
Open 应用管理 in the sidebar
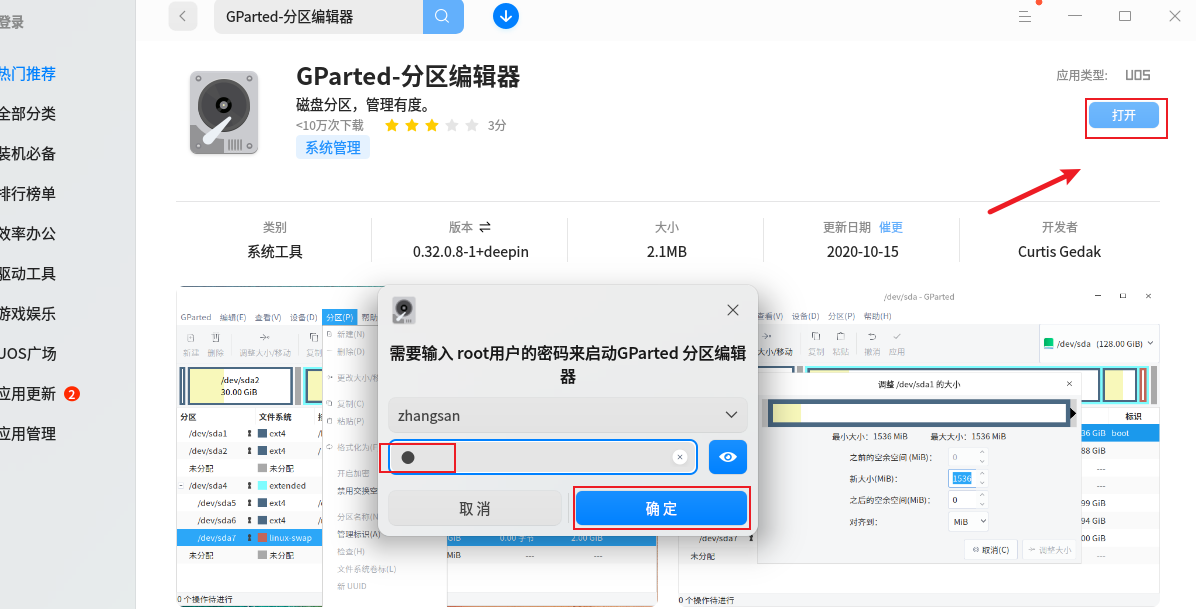(27, 433)
